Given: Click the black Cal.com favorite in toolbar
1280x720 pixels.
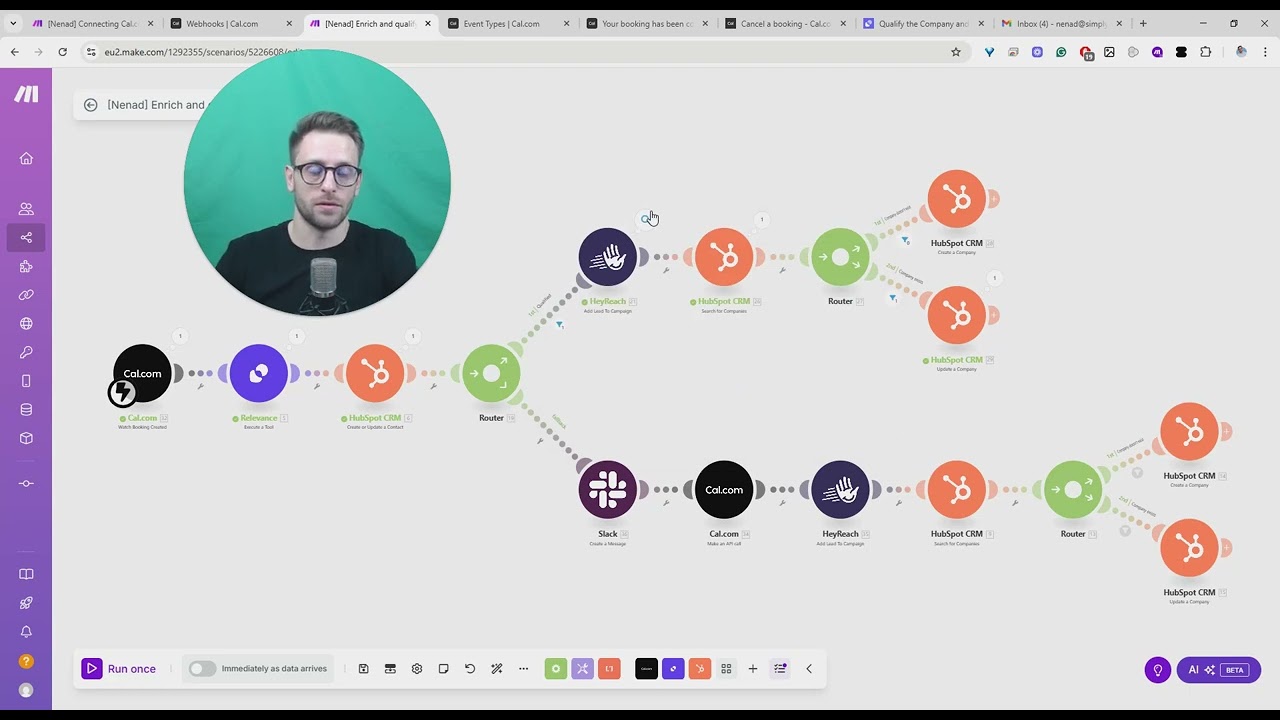Looking at the screenshot, I should click(x=647, y=669).
